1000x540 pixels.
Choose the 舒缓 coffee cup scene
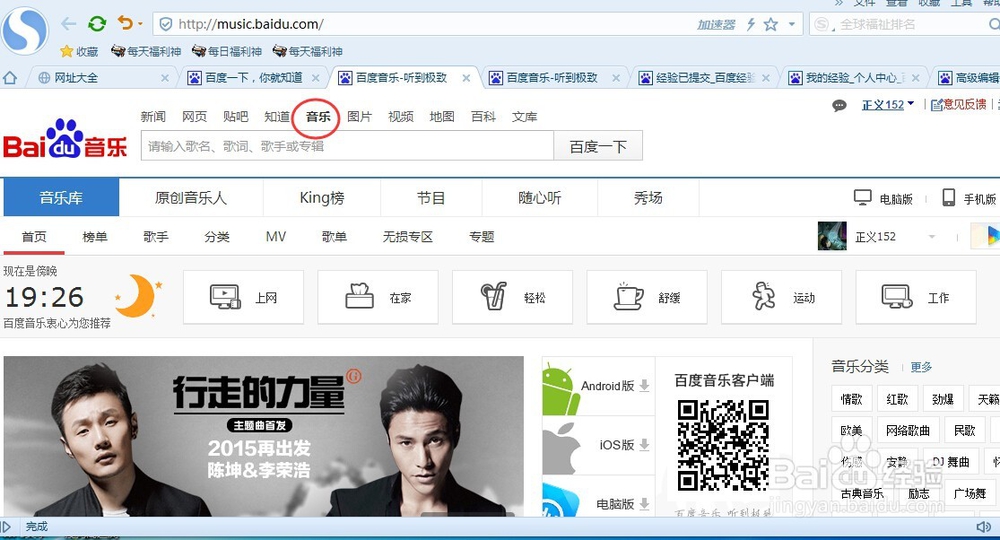(647, 297)
